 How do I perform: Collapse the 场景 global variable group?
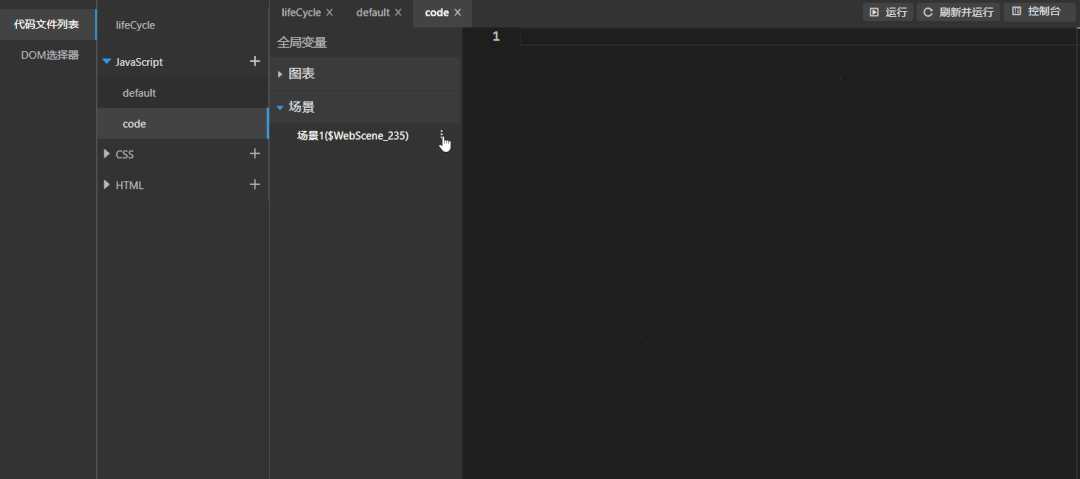280,108
